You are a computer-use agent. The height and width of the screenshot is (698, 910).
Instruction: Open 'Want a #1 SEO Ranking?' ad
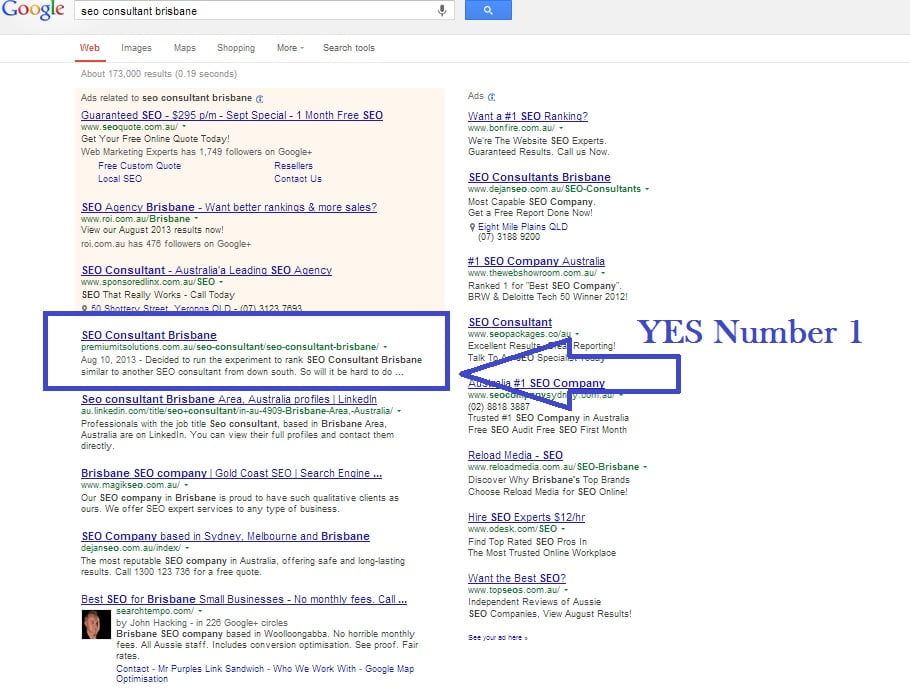tap(528, 116)
